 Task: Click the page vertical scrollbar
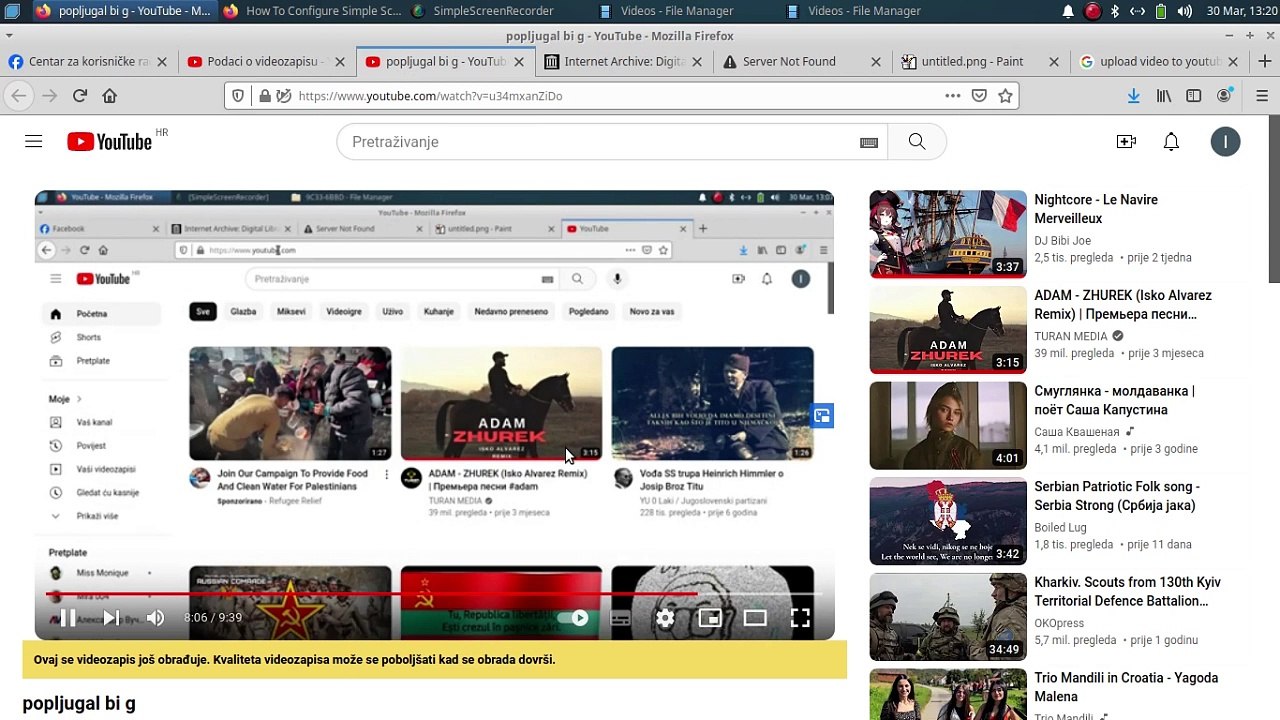pos(1274,200)
